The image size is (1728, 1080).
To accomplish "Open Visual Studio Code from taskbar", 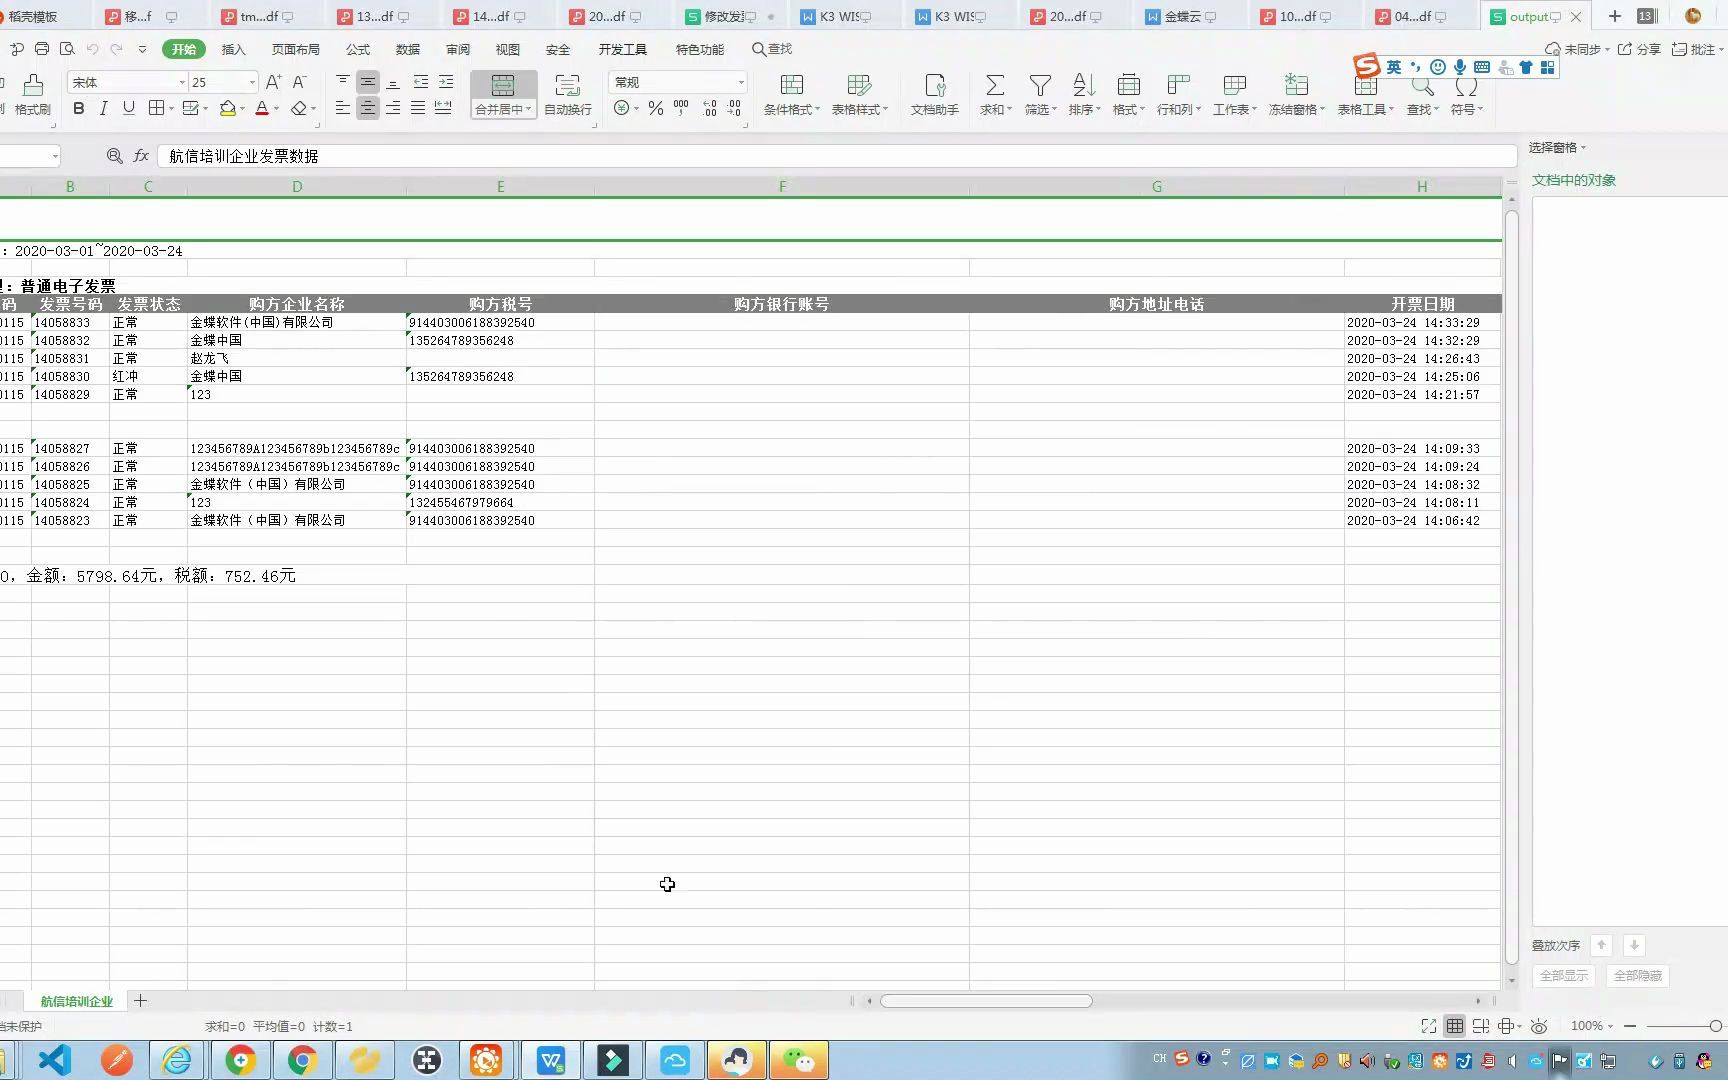I will click(55, 1060).
